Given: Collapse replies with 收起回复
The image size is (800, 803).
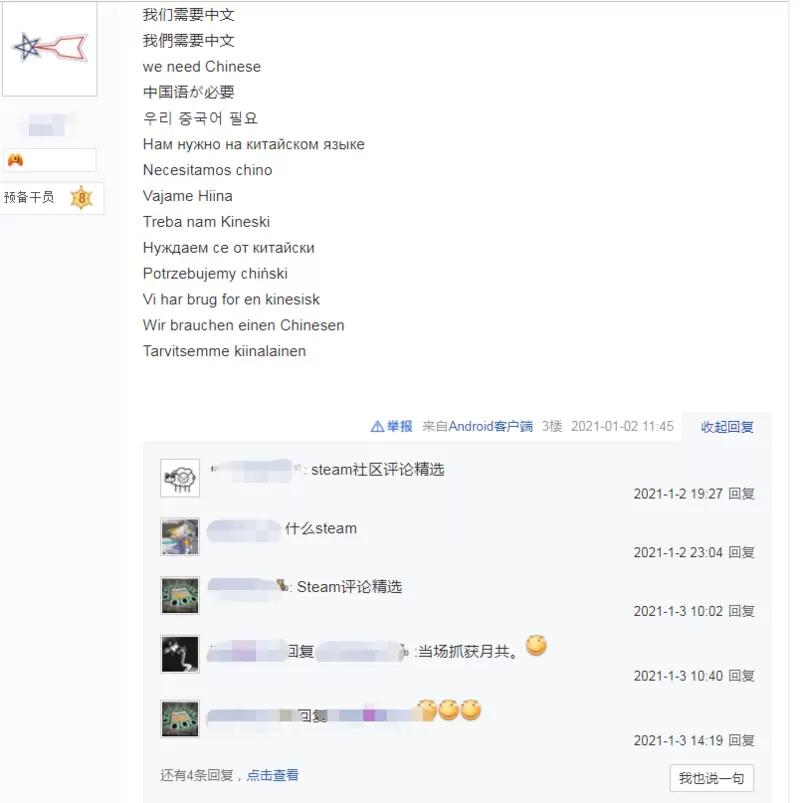Looking at the screenshot, I should click(x=727, y=427).
